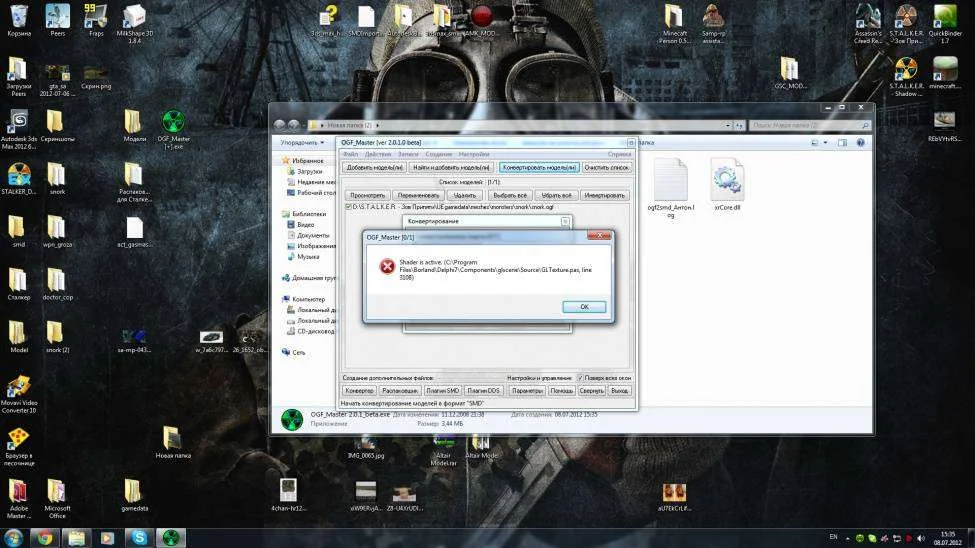Open the gamedata folder on desktop
Screen dimensions: 975x548
(134, 495)
